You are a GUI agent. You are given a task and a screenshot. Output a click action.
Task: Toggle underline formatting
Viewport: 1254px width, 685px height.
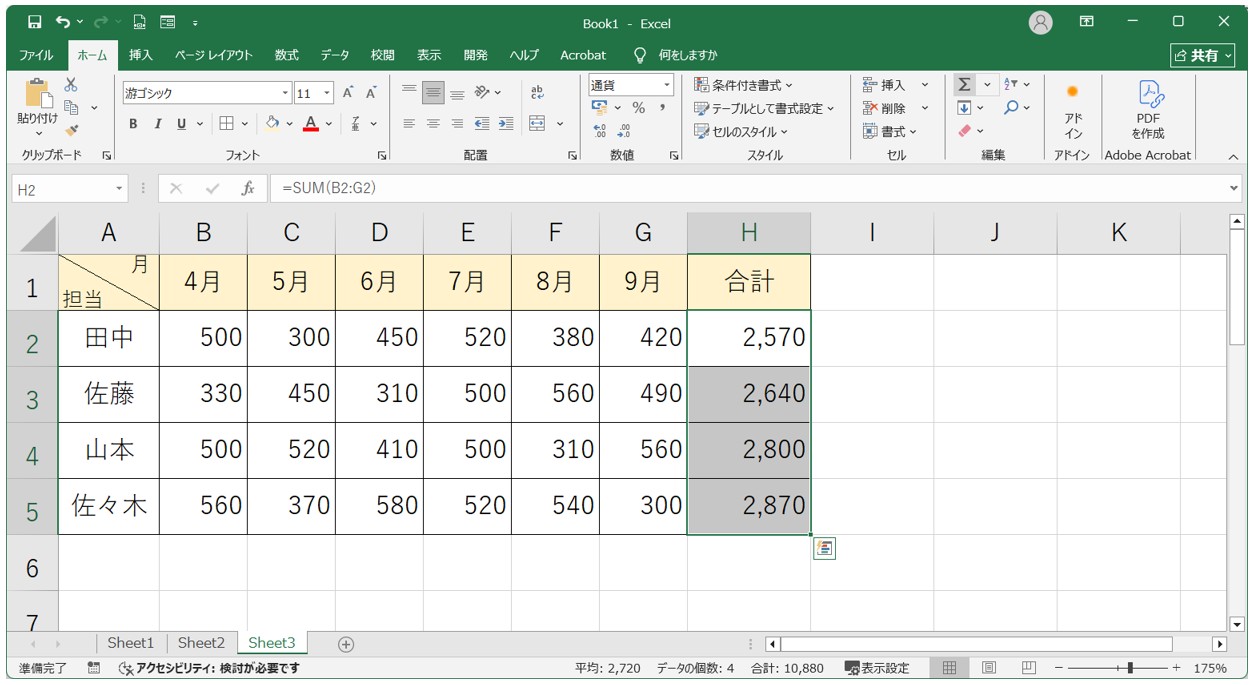181,124
